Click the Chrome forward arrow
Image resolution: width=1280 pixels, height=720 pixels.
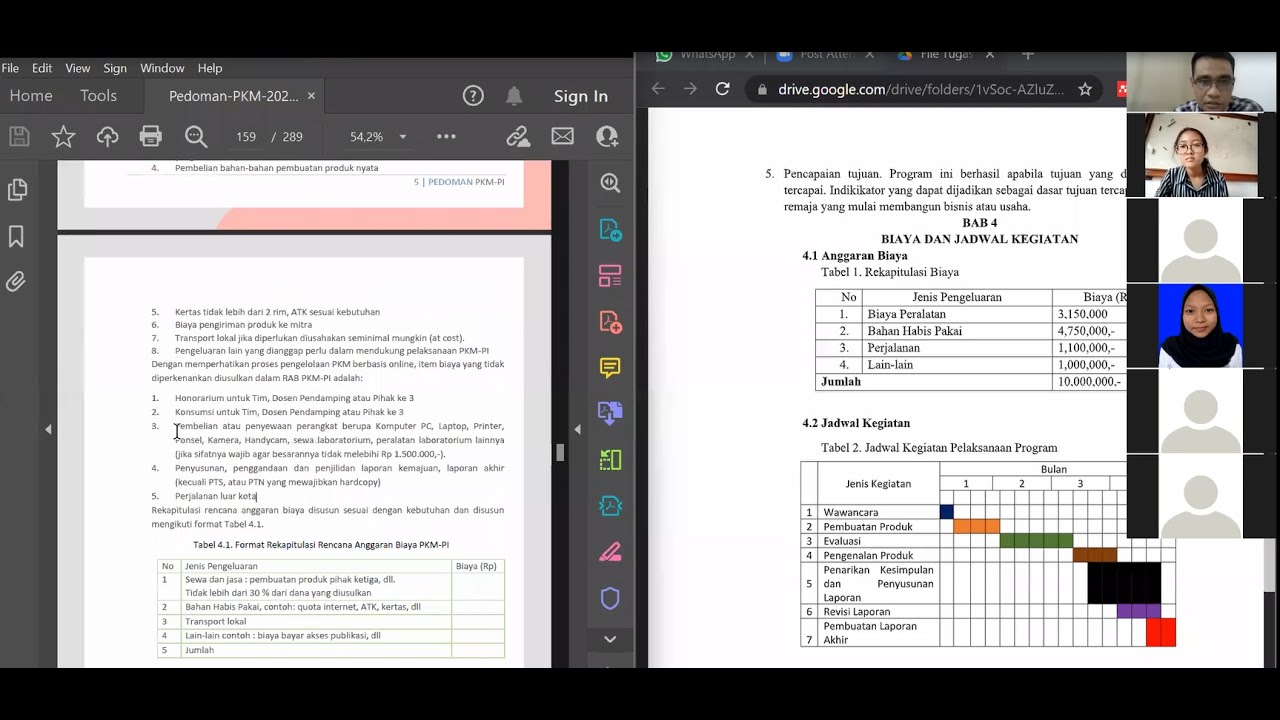[x=690, y=89]
